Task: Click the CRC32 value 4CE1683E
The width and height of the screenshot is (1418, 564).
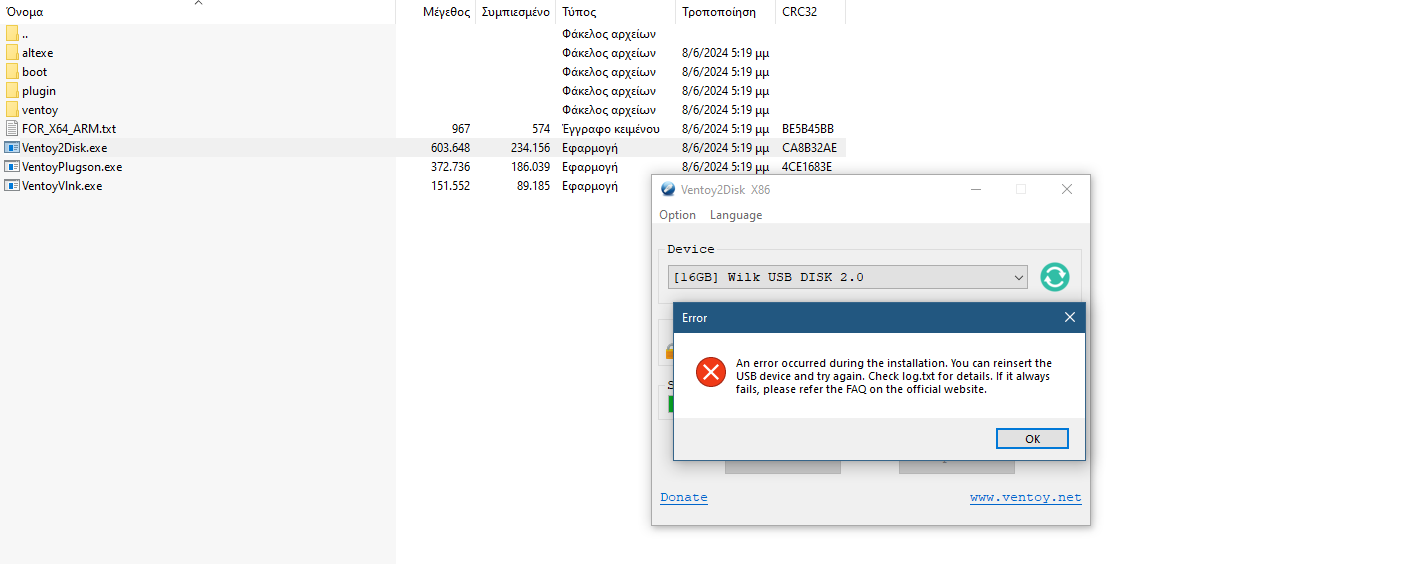Action: [807, 167]
